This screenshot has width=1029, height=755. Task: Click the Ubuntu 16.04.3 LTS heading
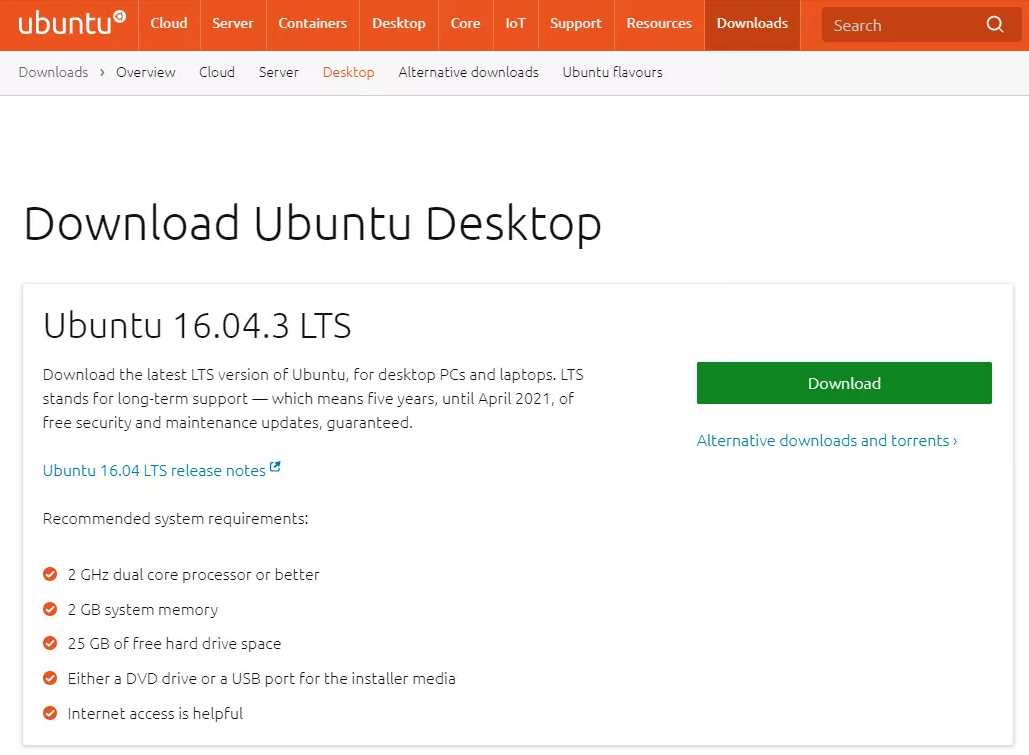(x=197, y=326)
